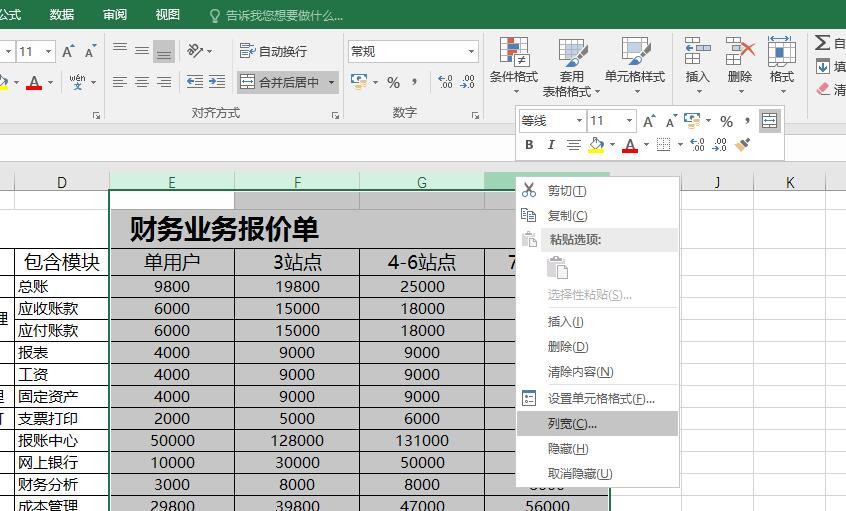
Task: Toggle bold in the mini toolbar
Action: pyautogui.click(x=529, y=145)
